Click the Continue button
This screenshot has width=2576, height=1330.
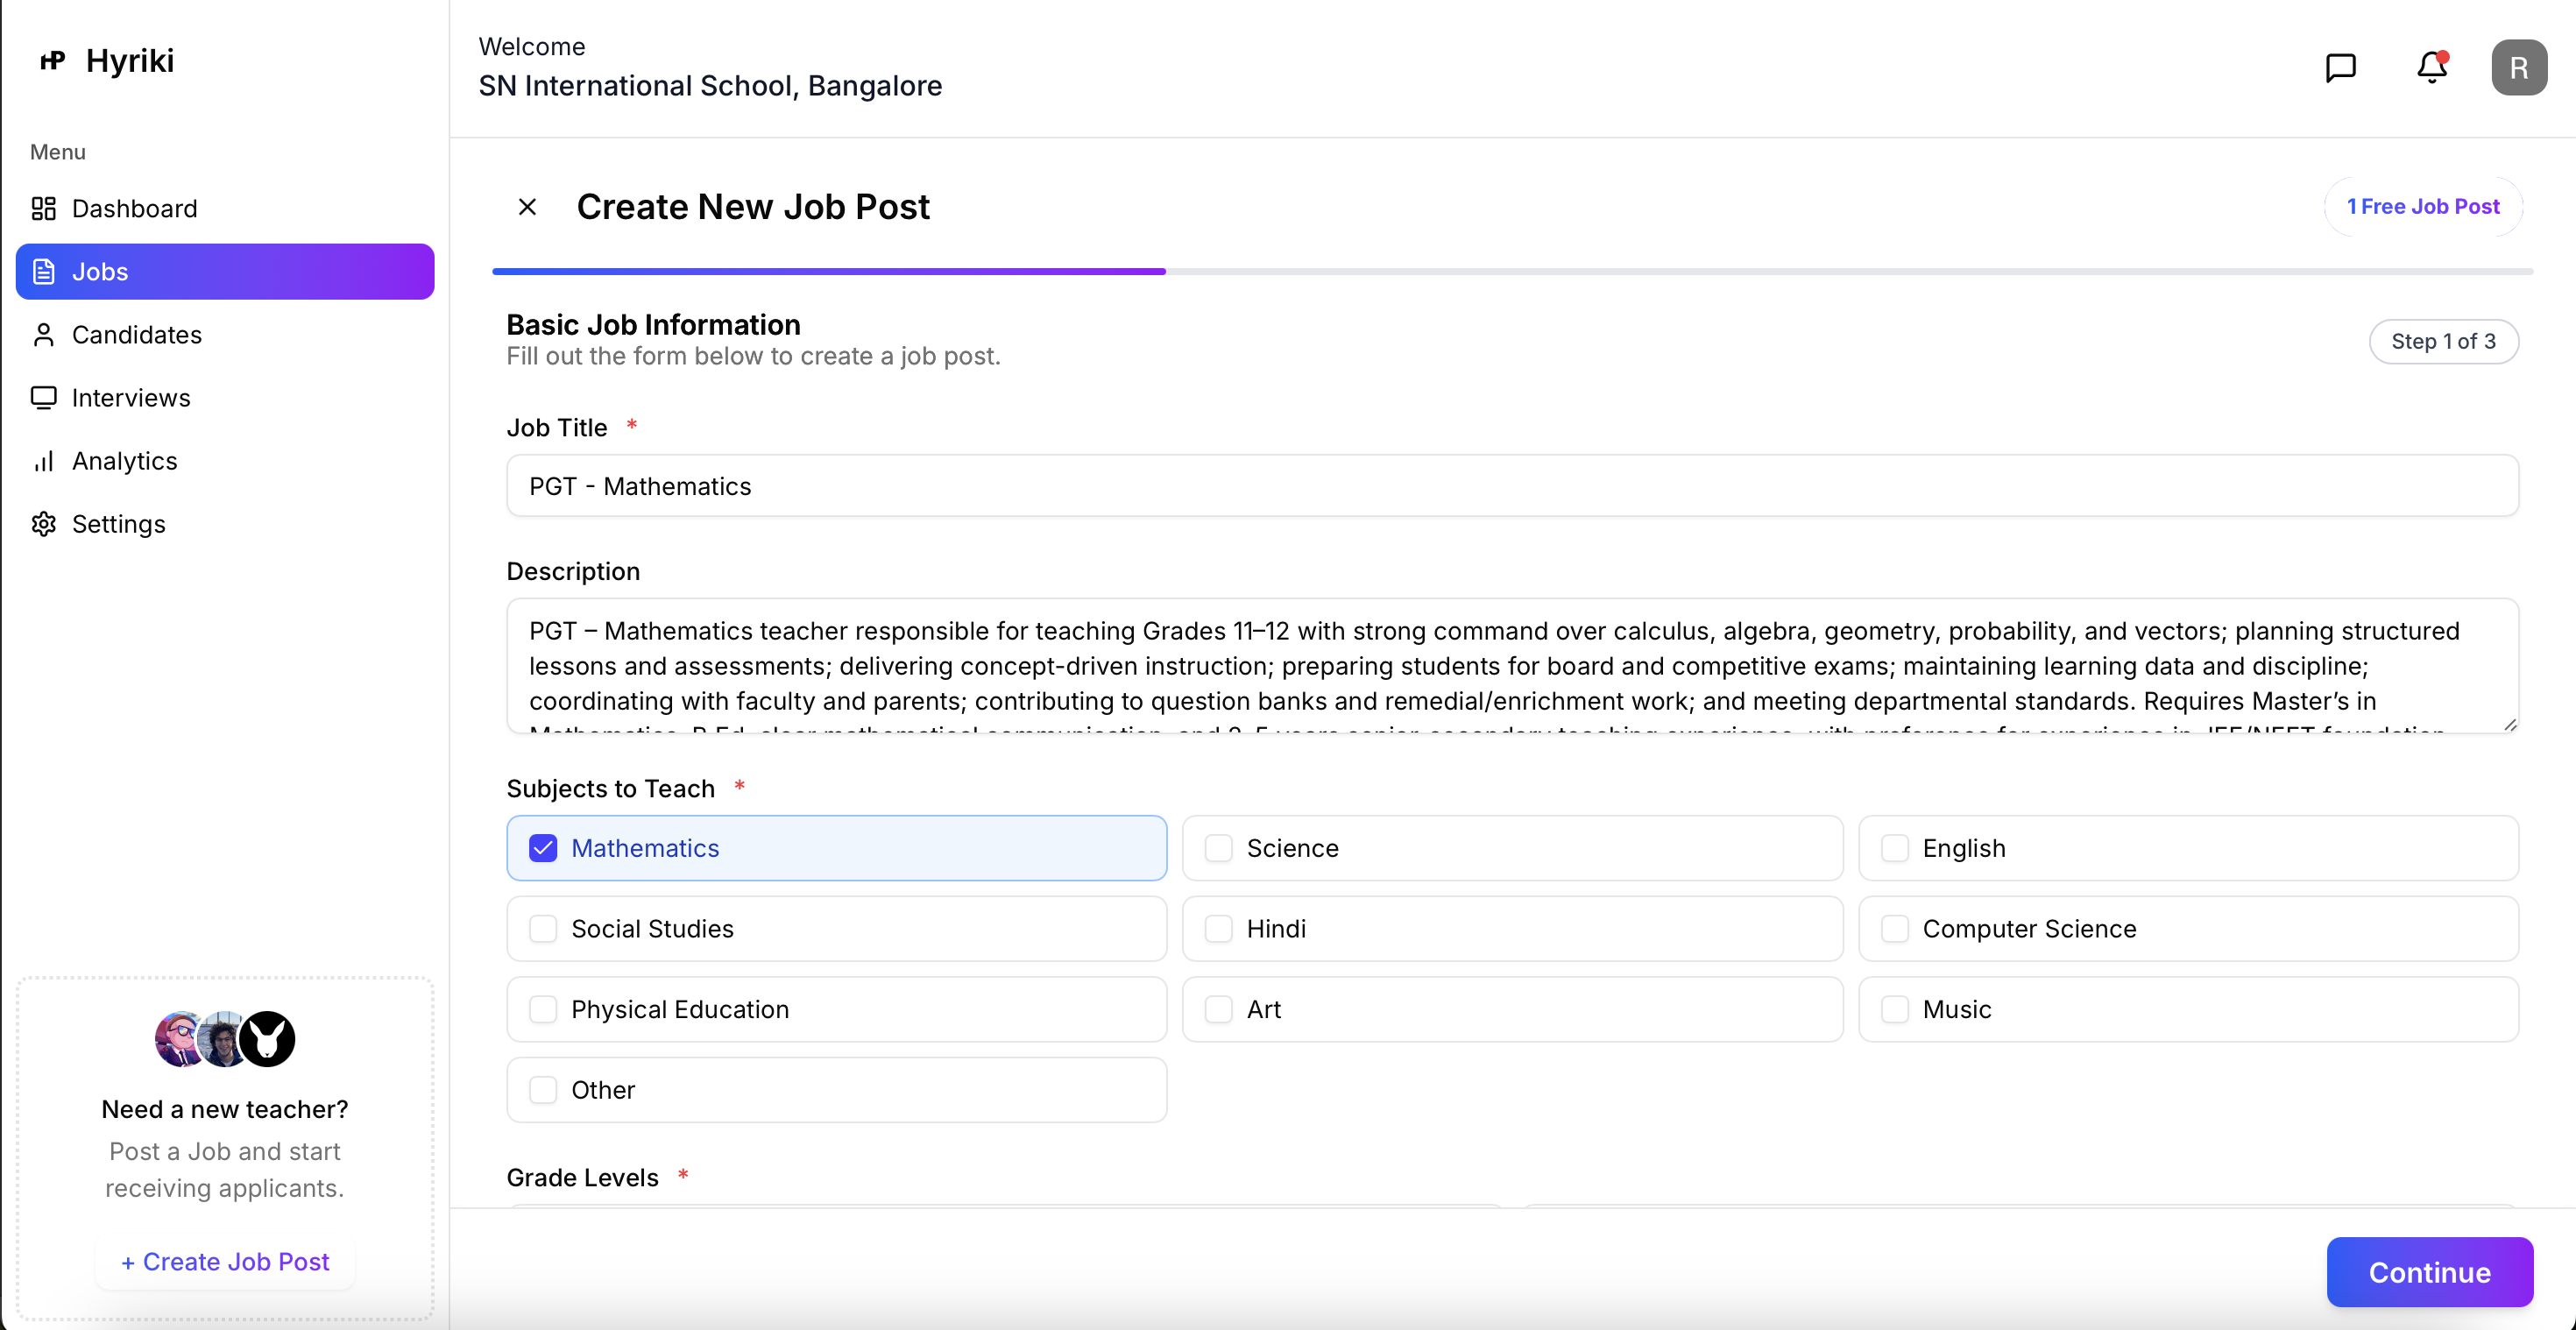[2430, 1272]
